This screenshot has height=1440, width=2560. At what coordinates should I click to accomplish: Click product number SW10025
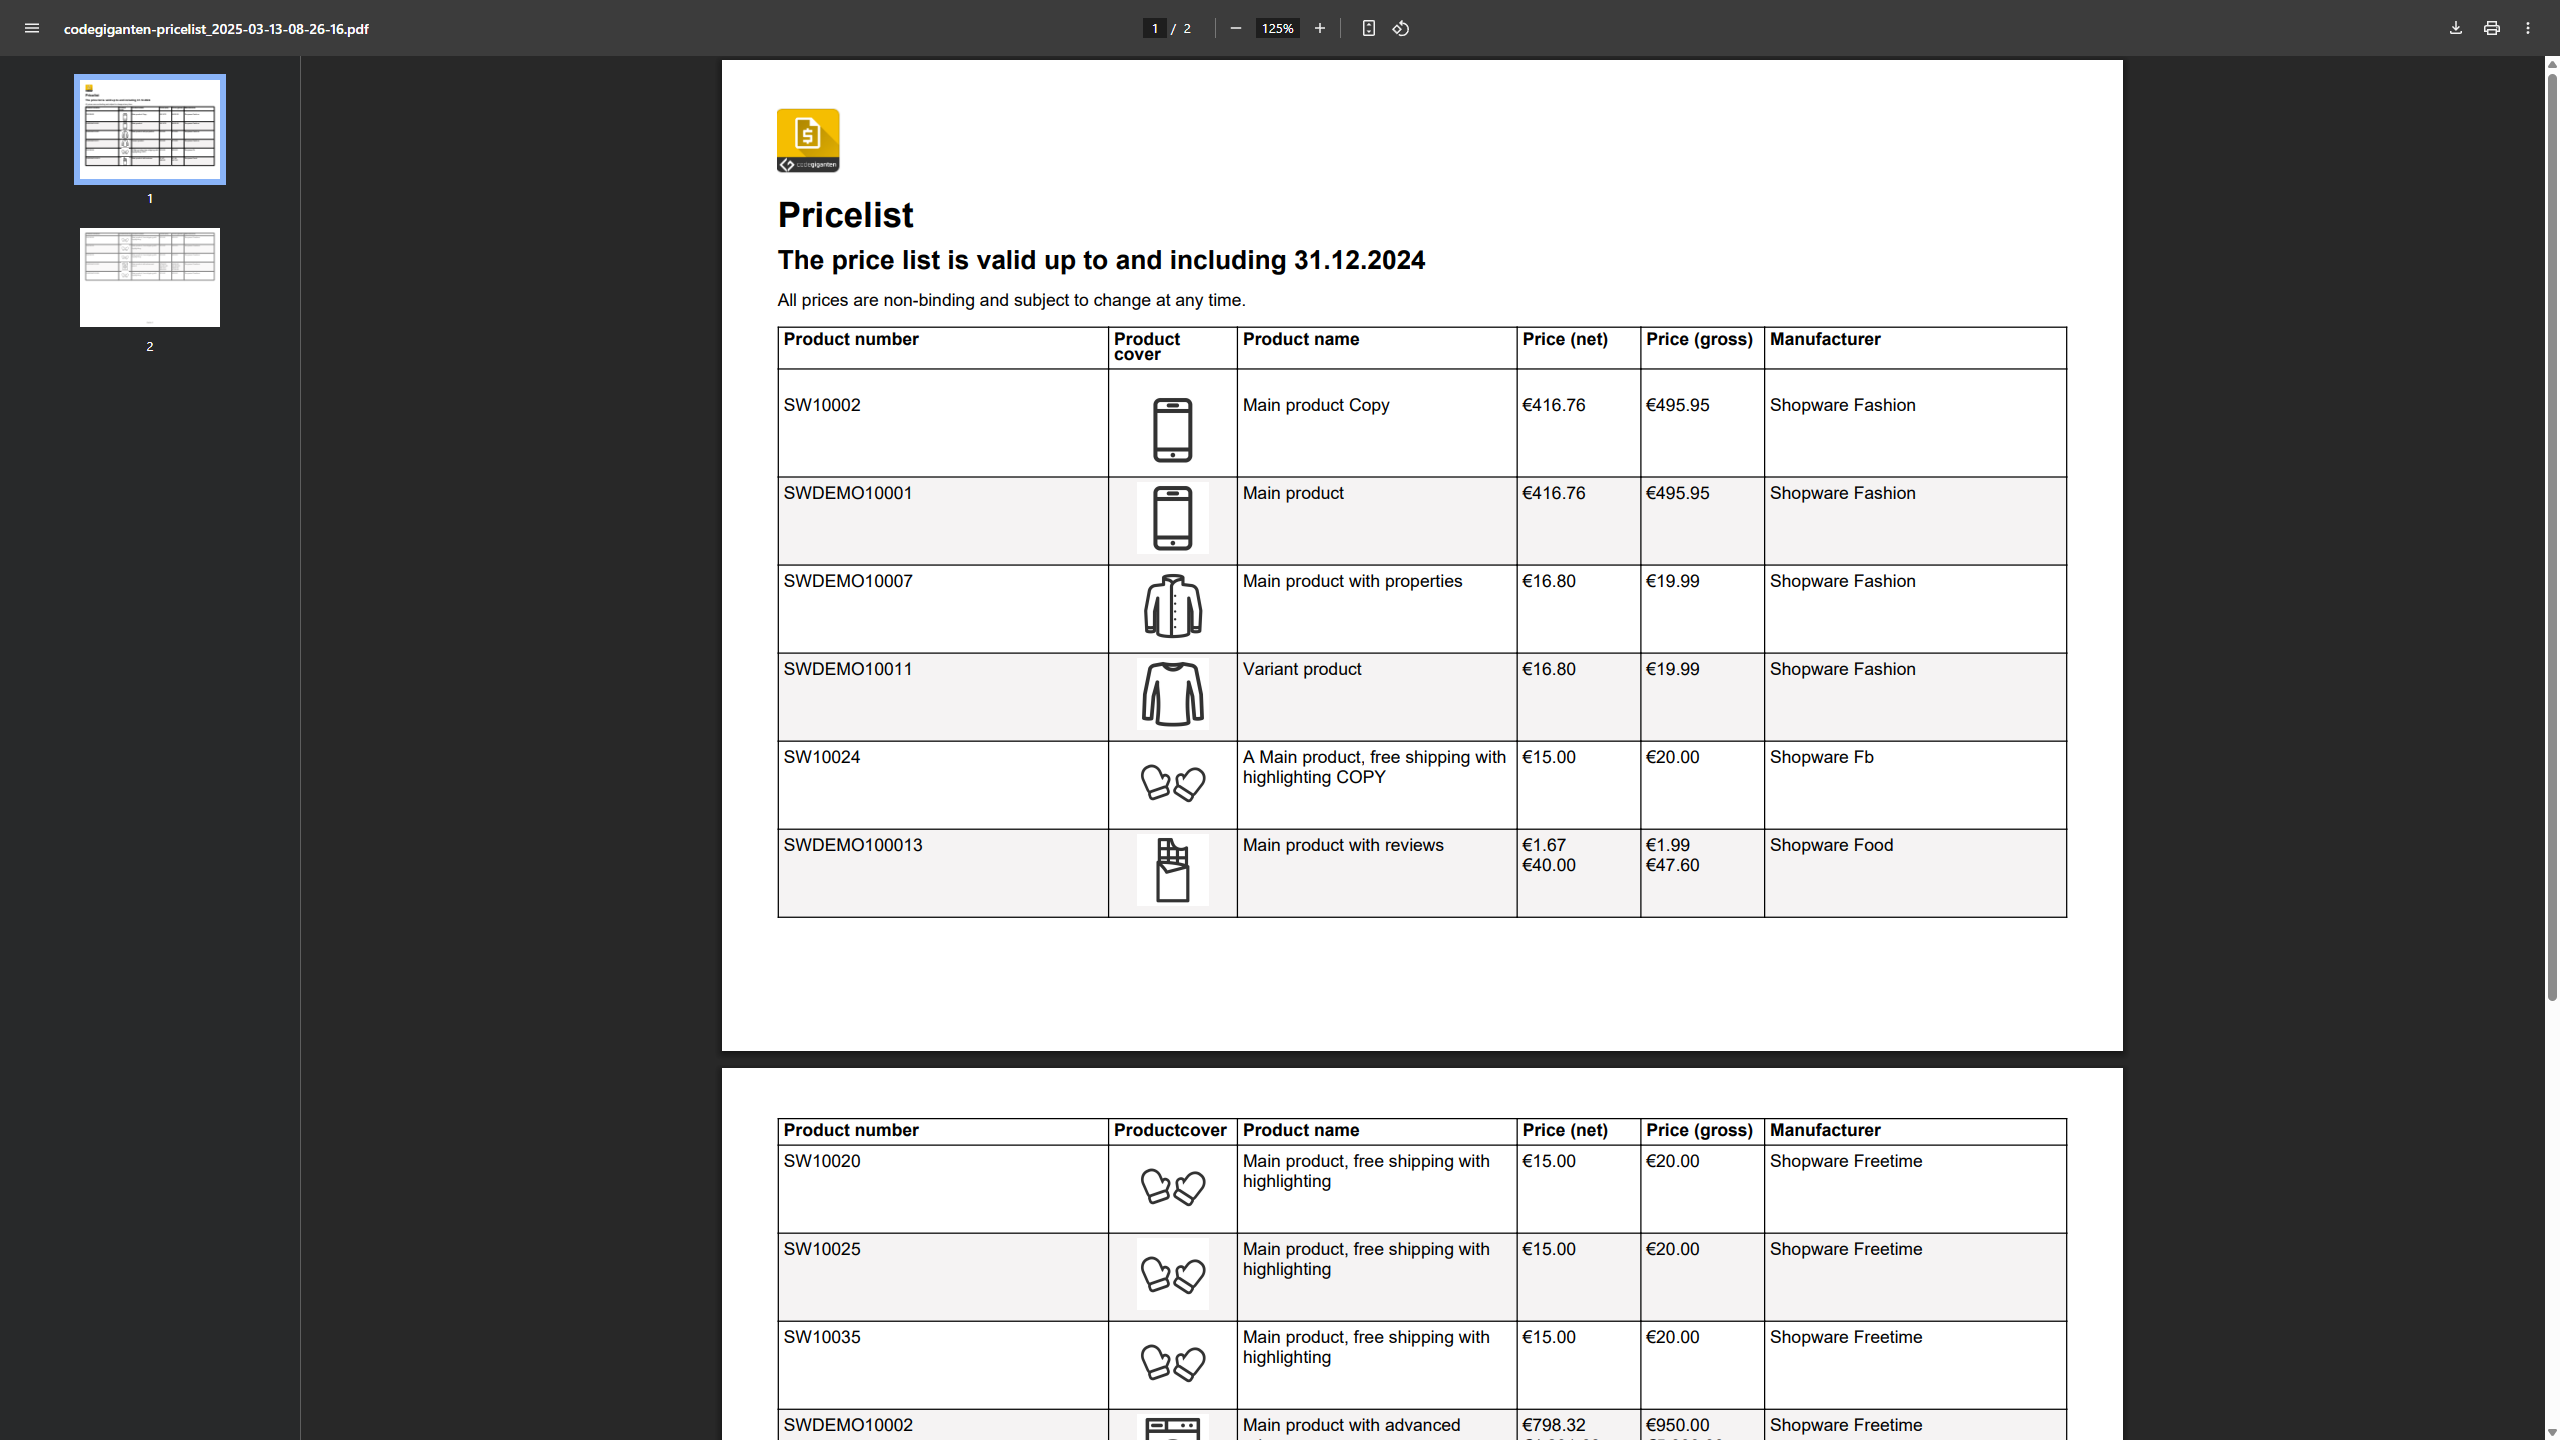pos(821,1249)
